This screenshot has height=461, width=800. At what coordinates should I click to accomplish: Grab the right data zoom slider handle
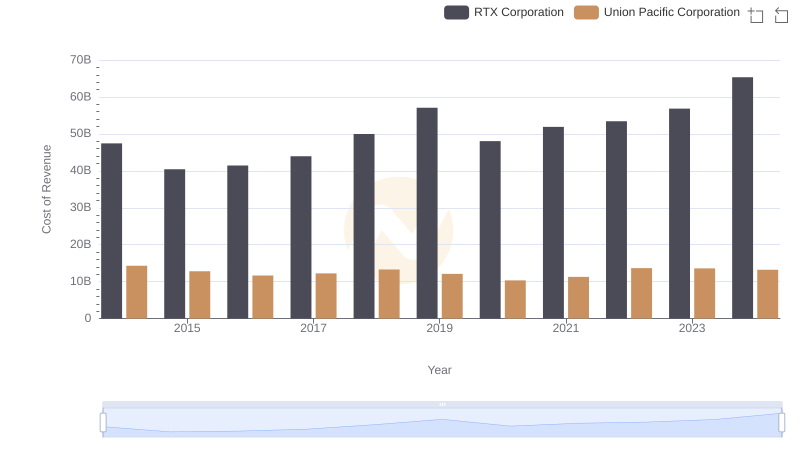pyautogui.click(x=782, y=423)
